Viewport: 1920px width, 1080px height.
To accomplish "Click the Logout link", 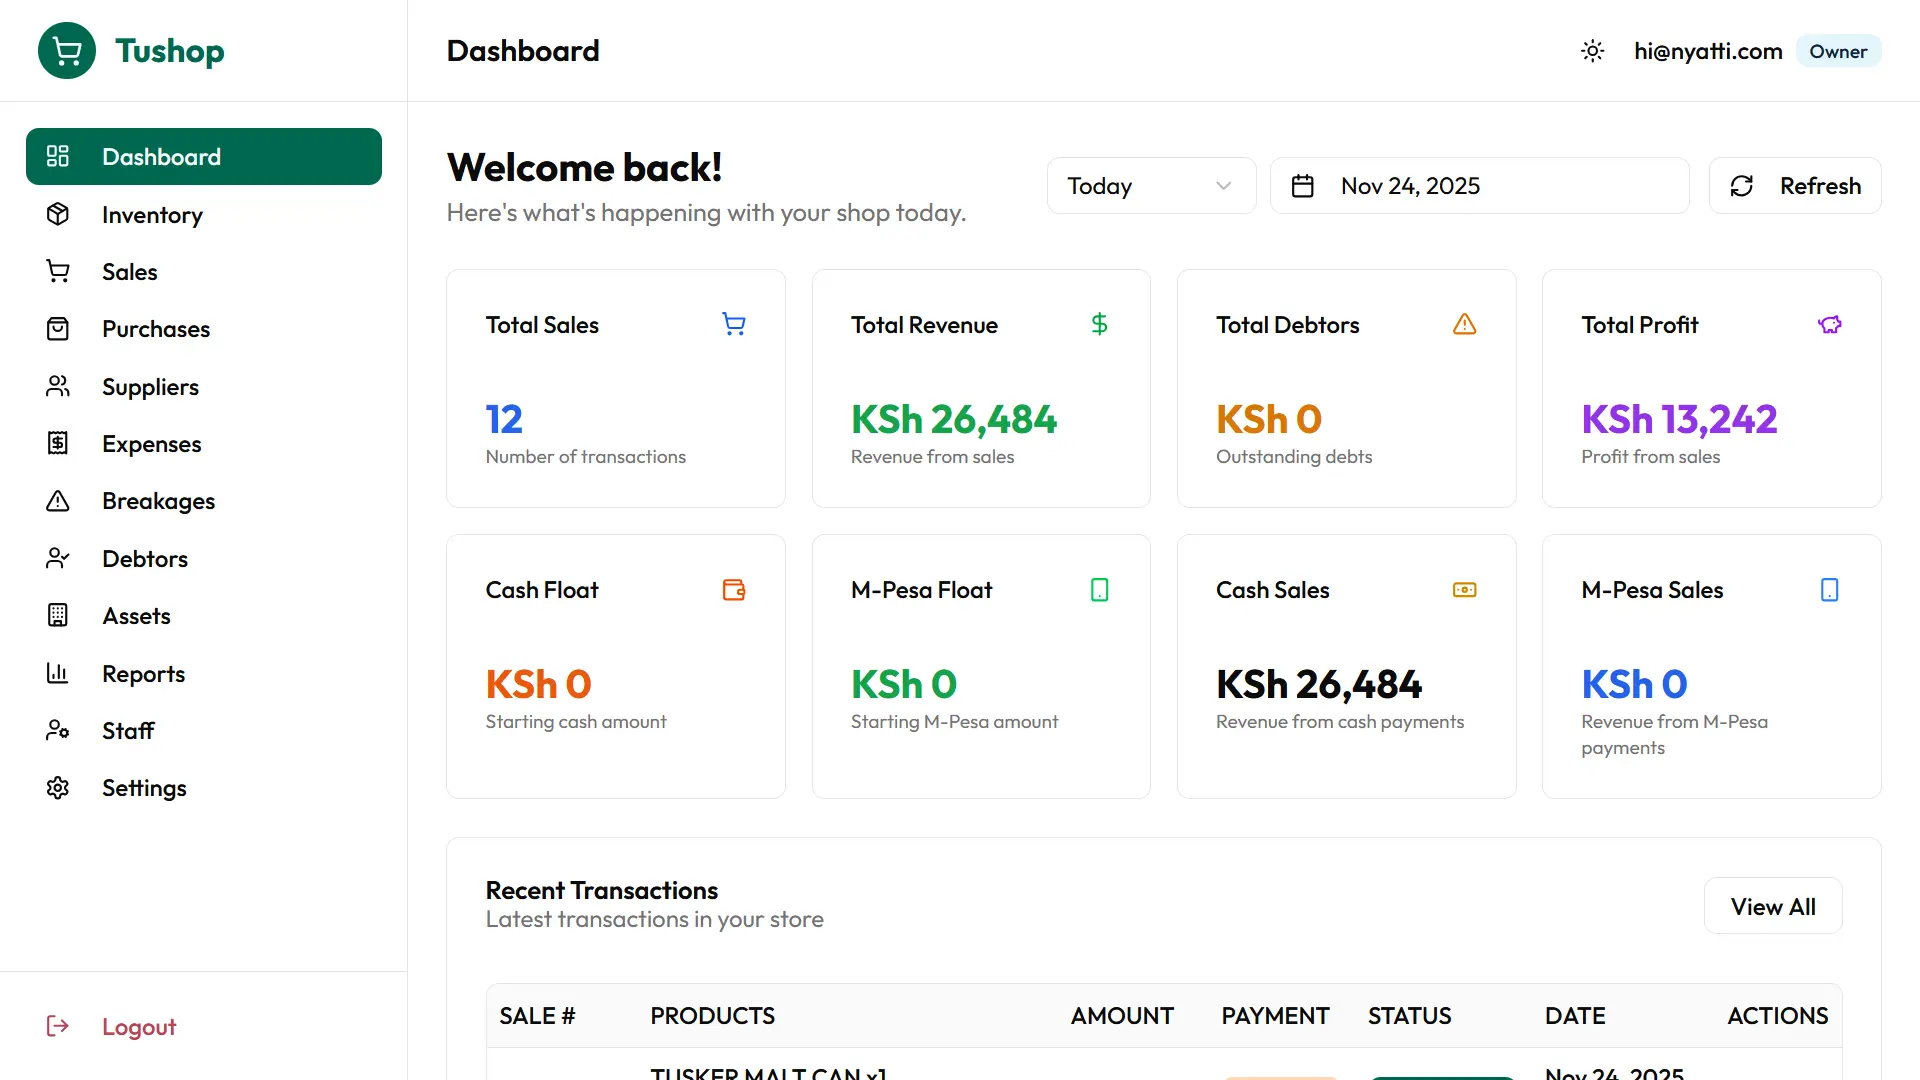I will tap(138, 1027).
